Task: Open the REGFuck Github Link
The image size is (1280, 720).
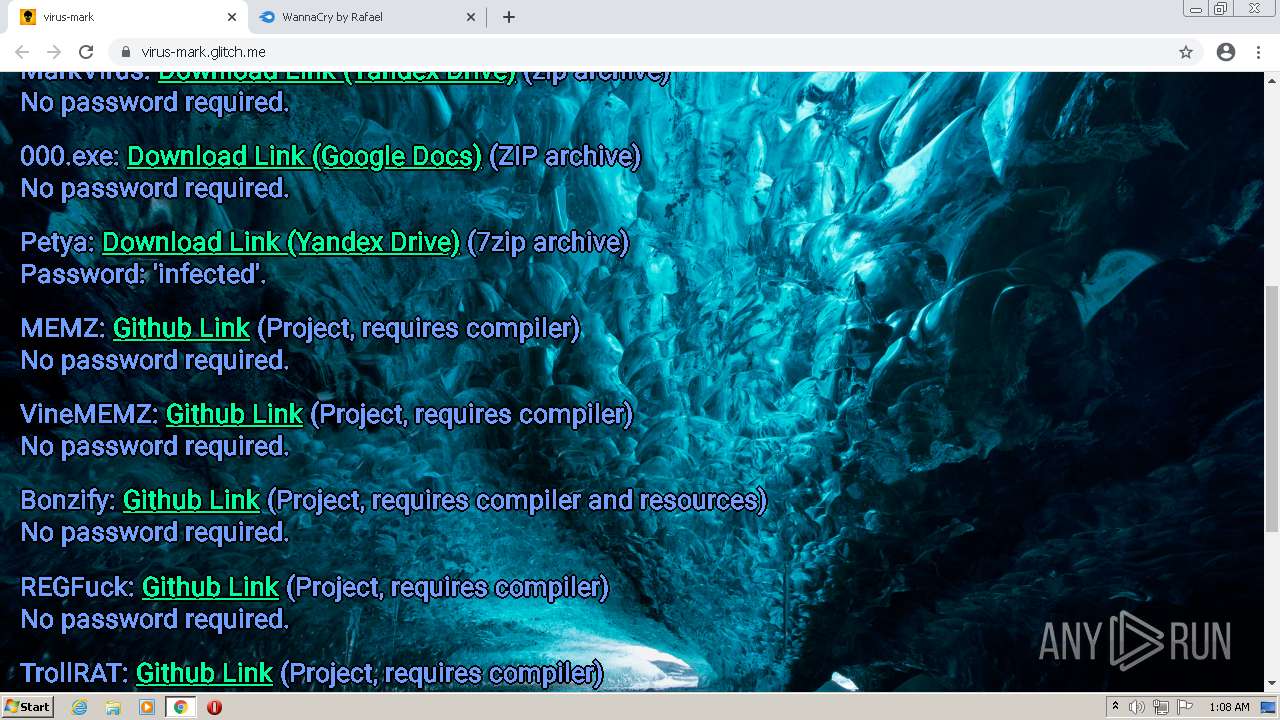Action: (x=210, y=587)
